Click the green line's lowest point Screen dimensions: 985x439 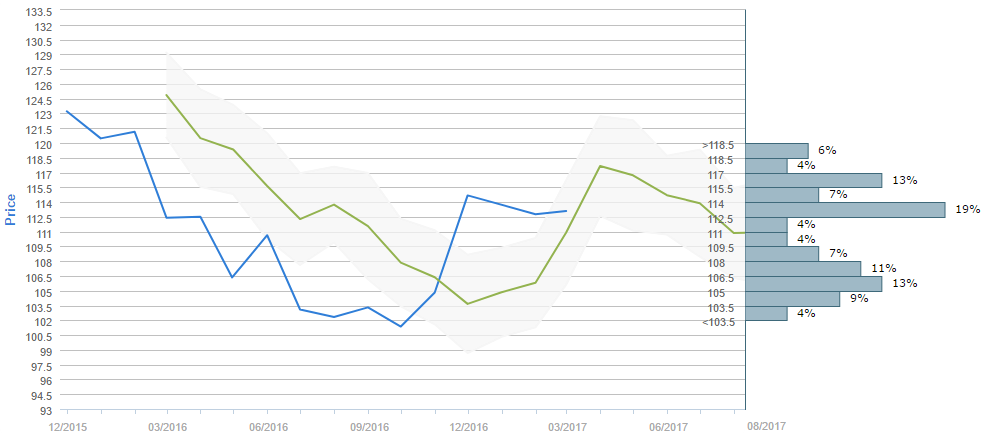[x=467, y=304]
